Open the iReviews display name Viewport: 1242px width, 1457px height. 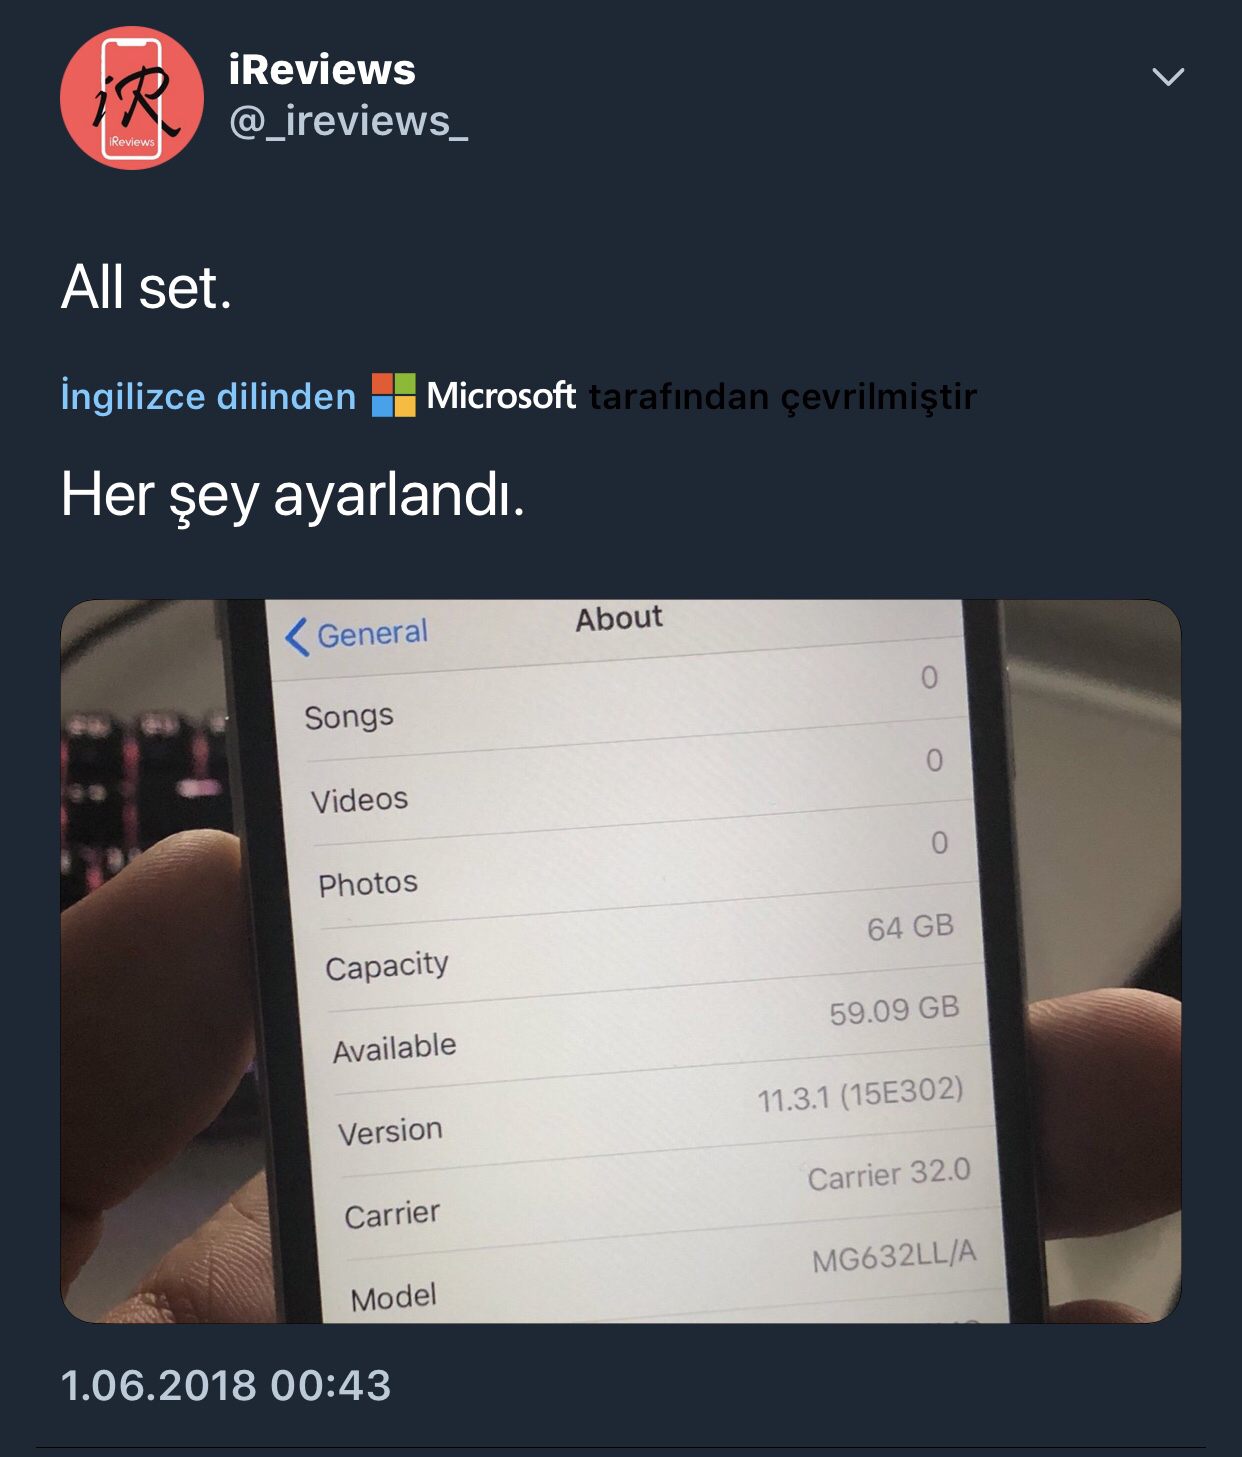point(322,70)
